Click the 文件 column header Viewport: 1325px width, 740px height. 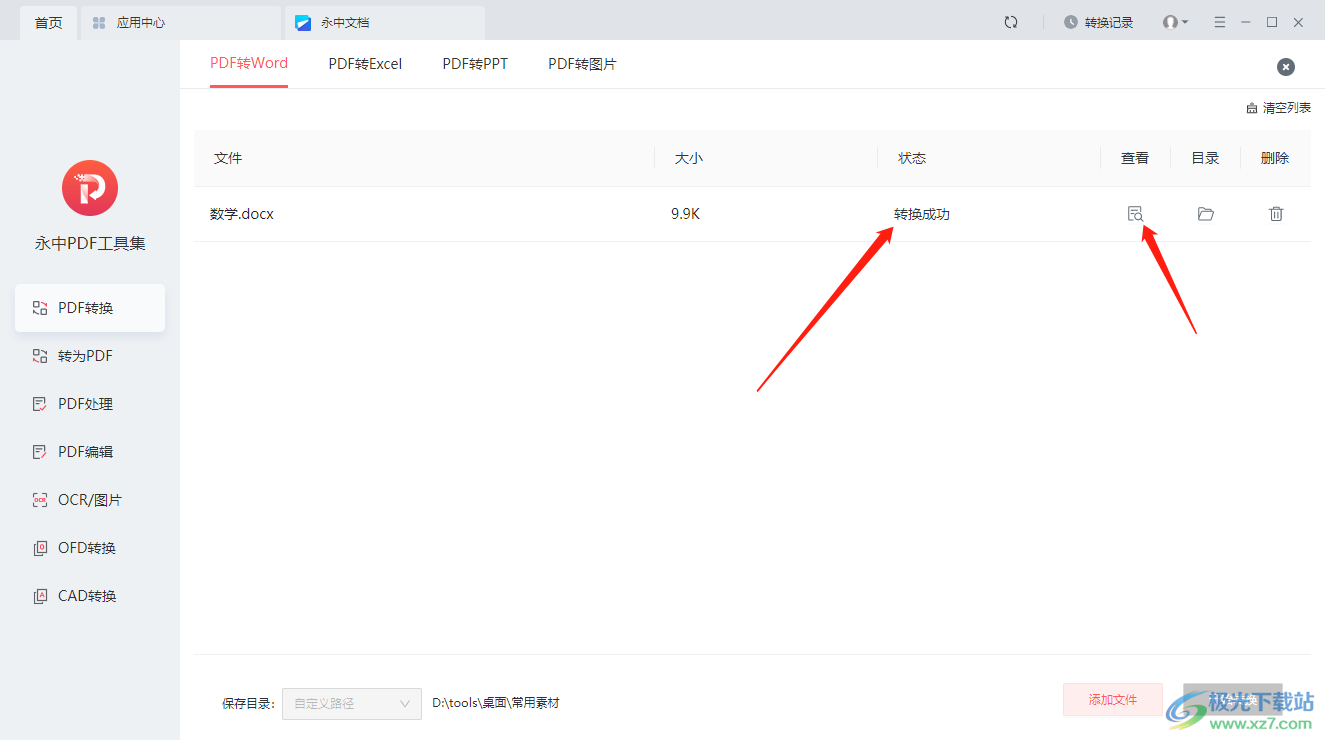[x=228, y=158]
